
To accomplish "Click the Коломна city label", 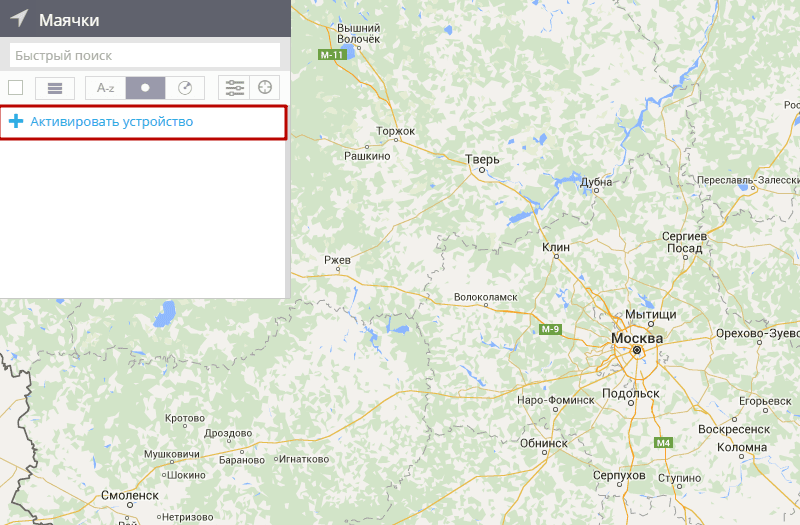I will [742, 447].
